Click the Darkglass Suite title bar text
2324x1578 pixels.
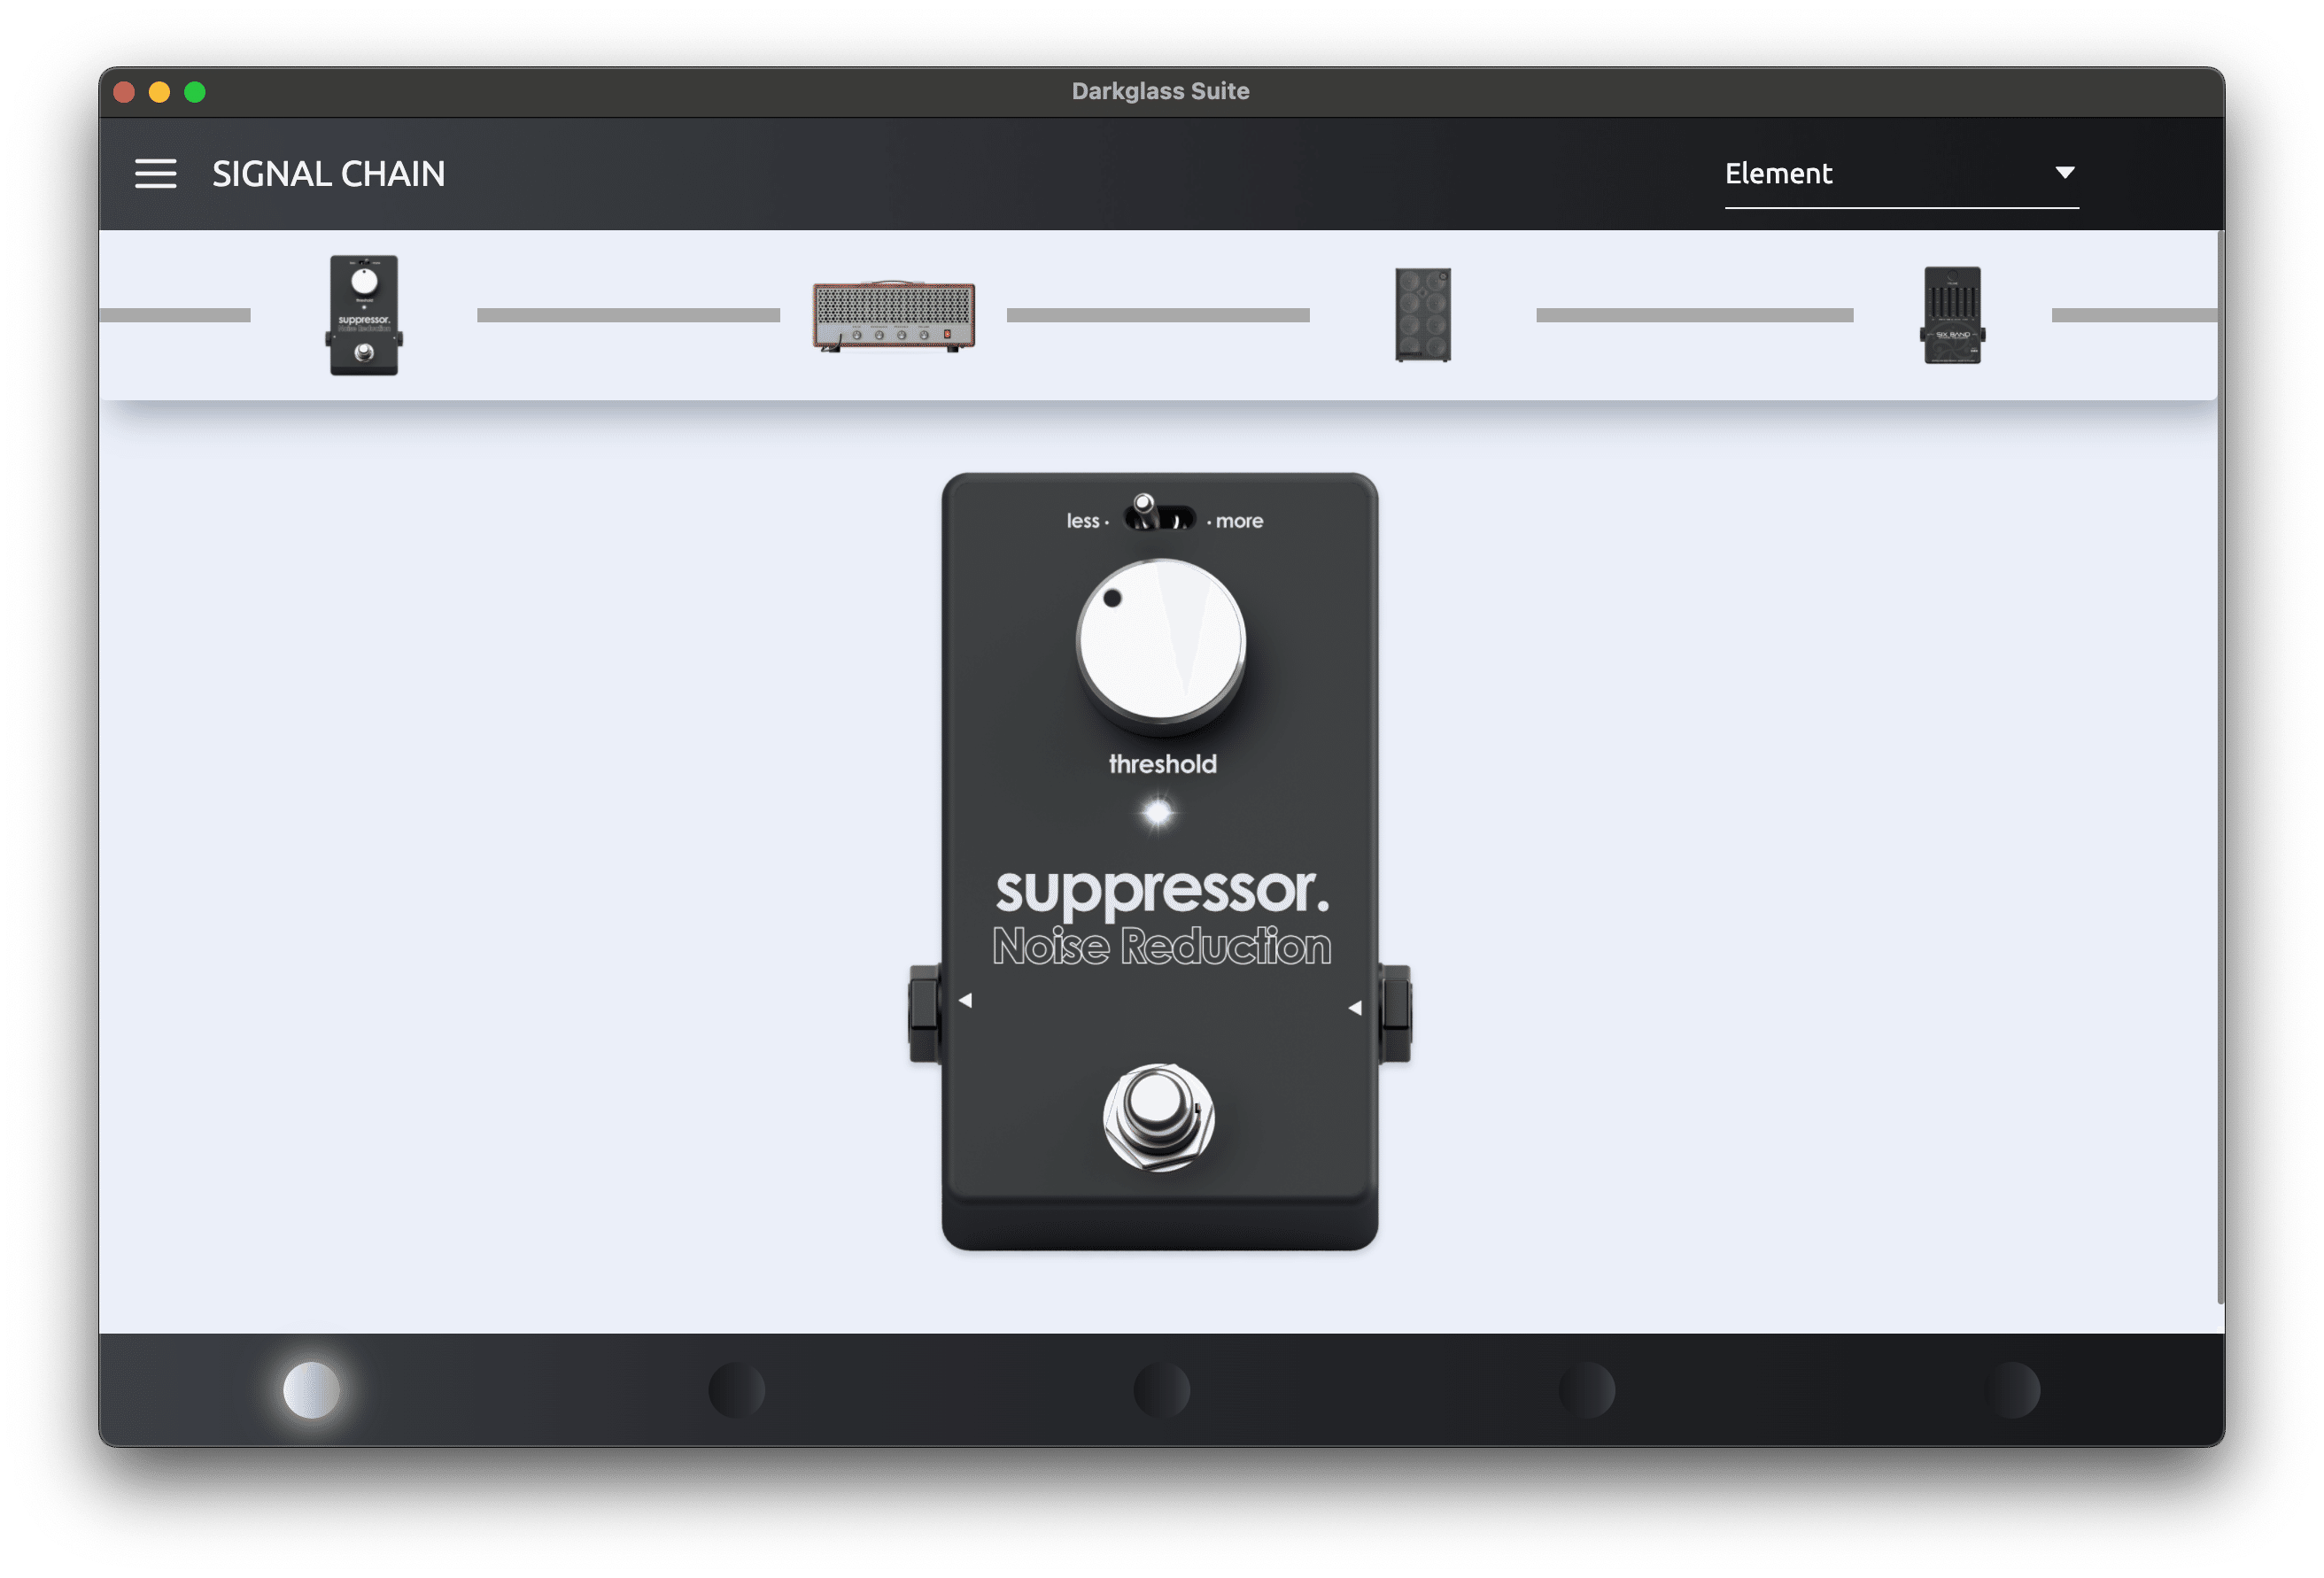point(1160,90)
